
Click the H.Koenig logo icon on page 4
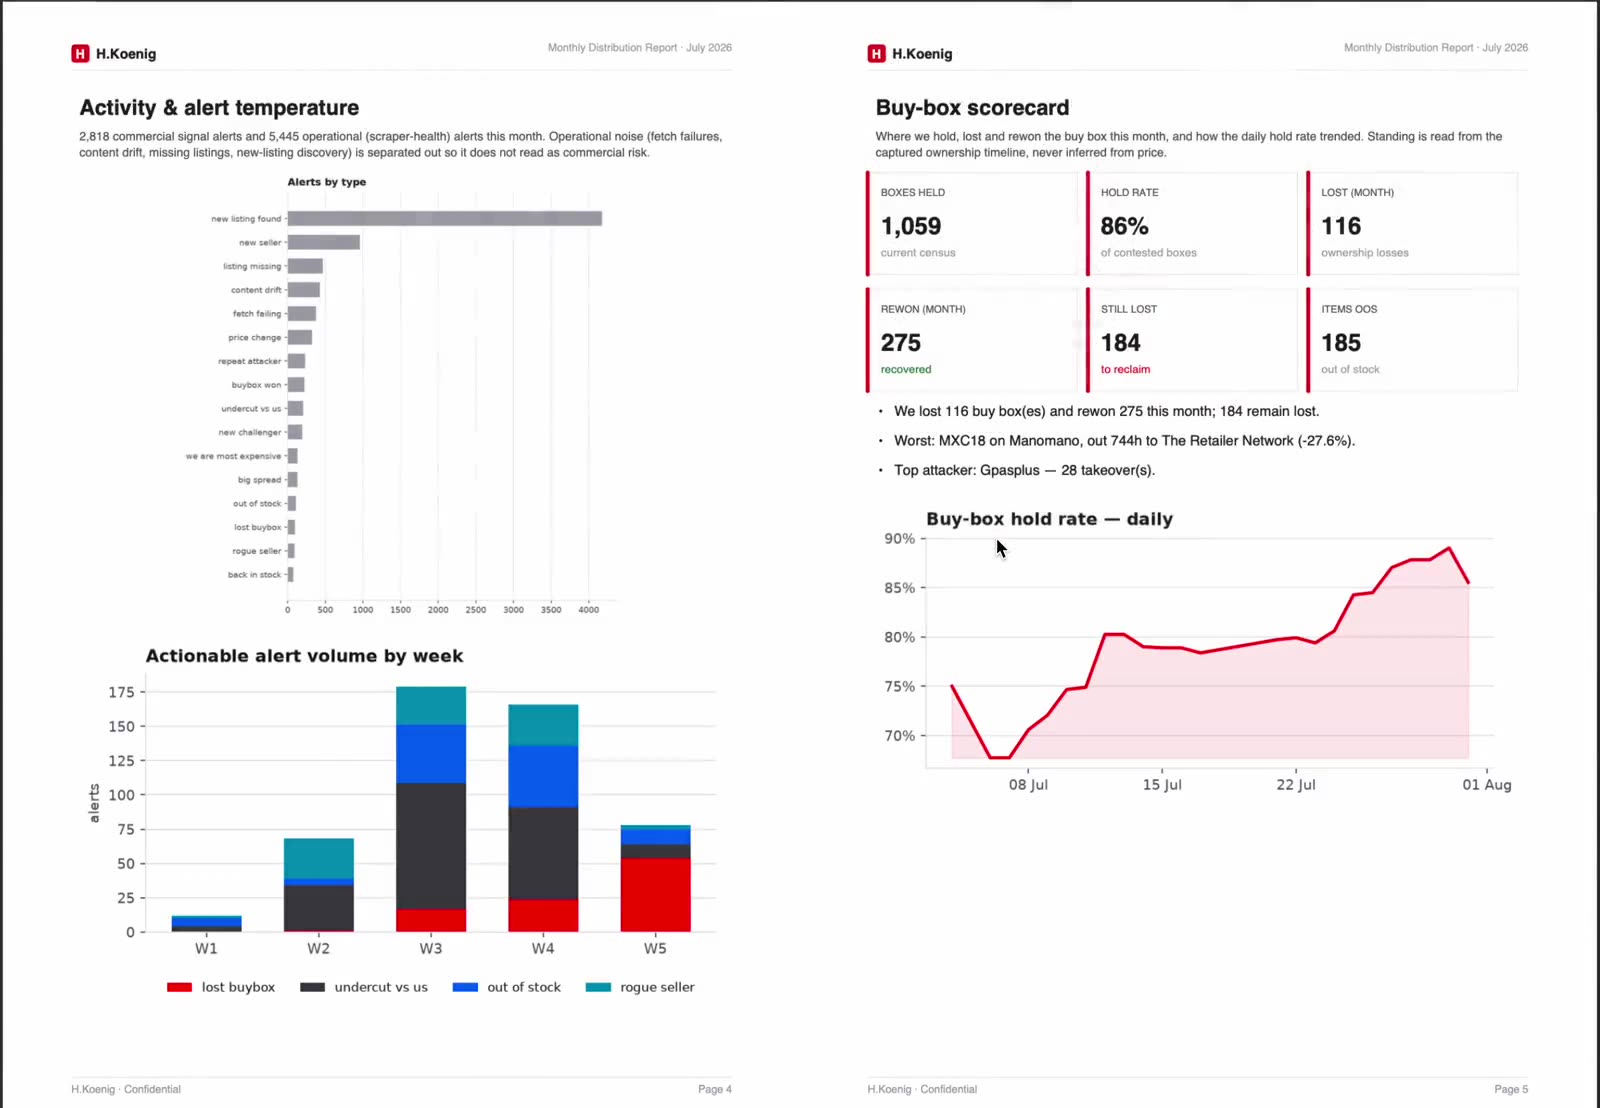[x=80, y=54]
